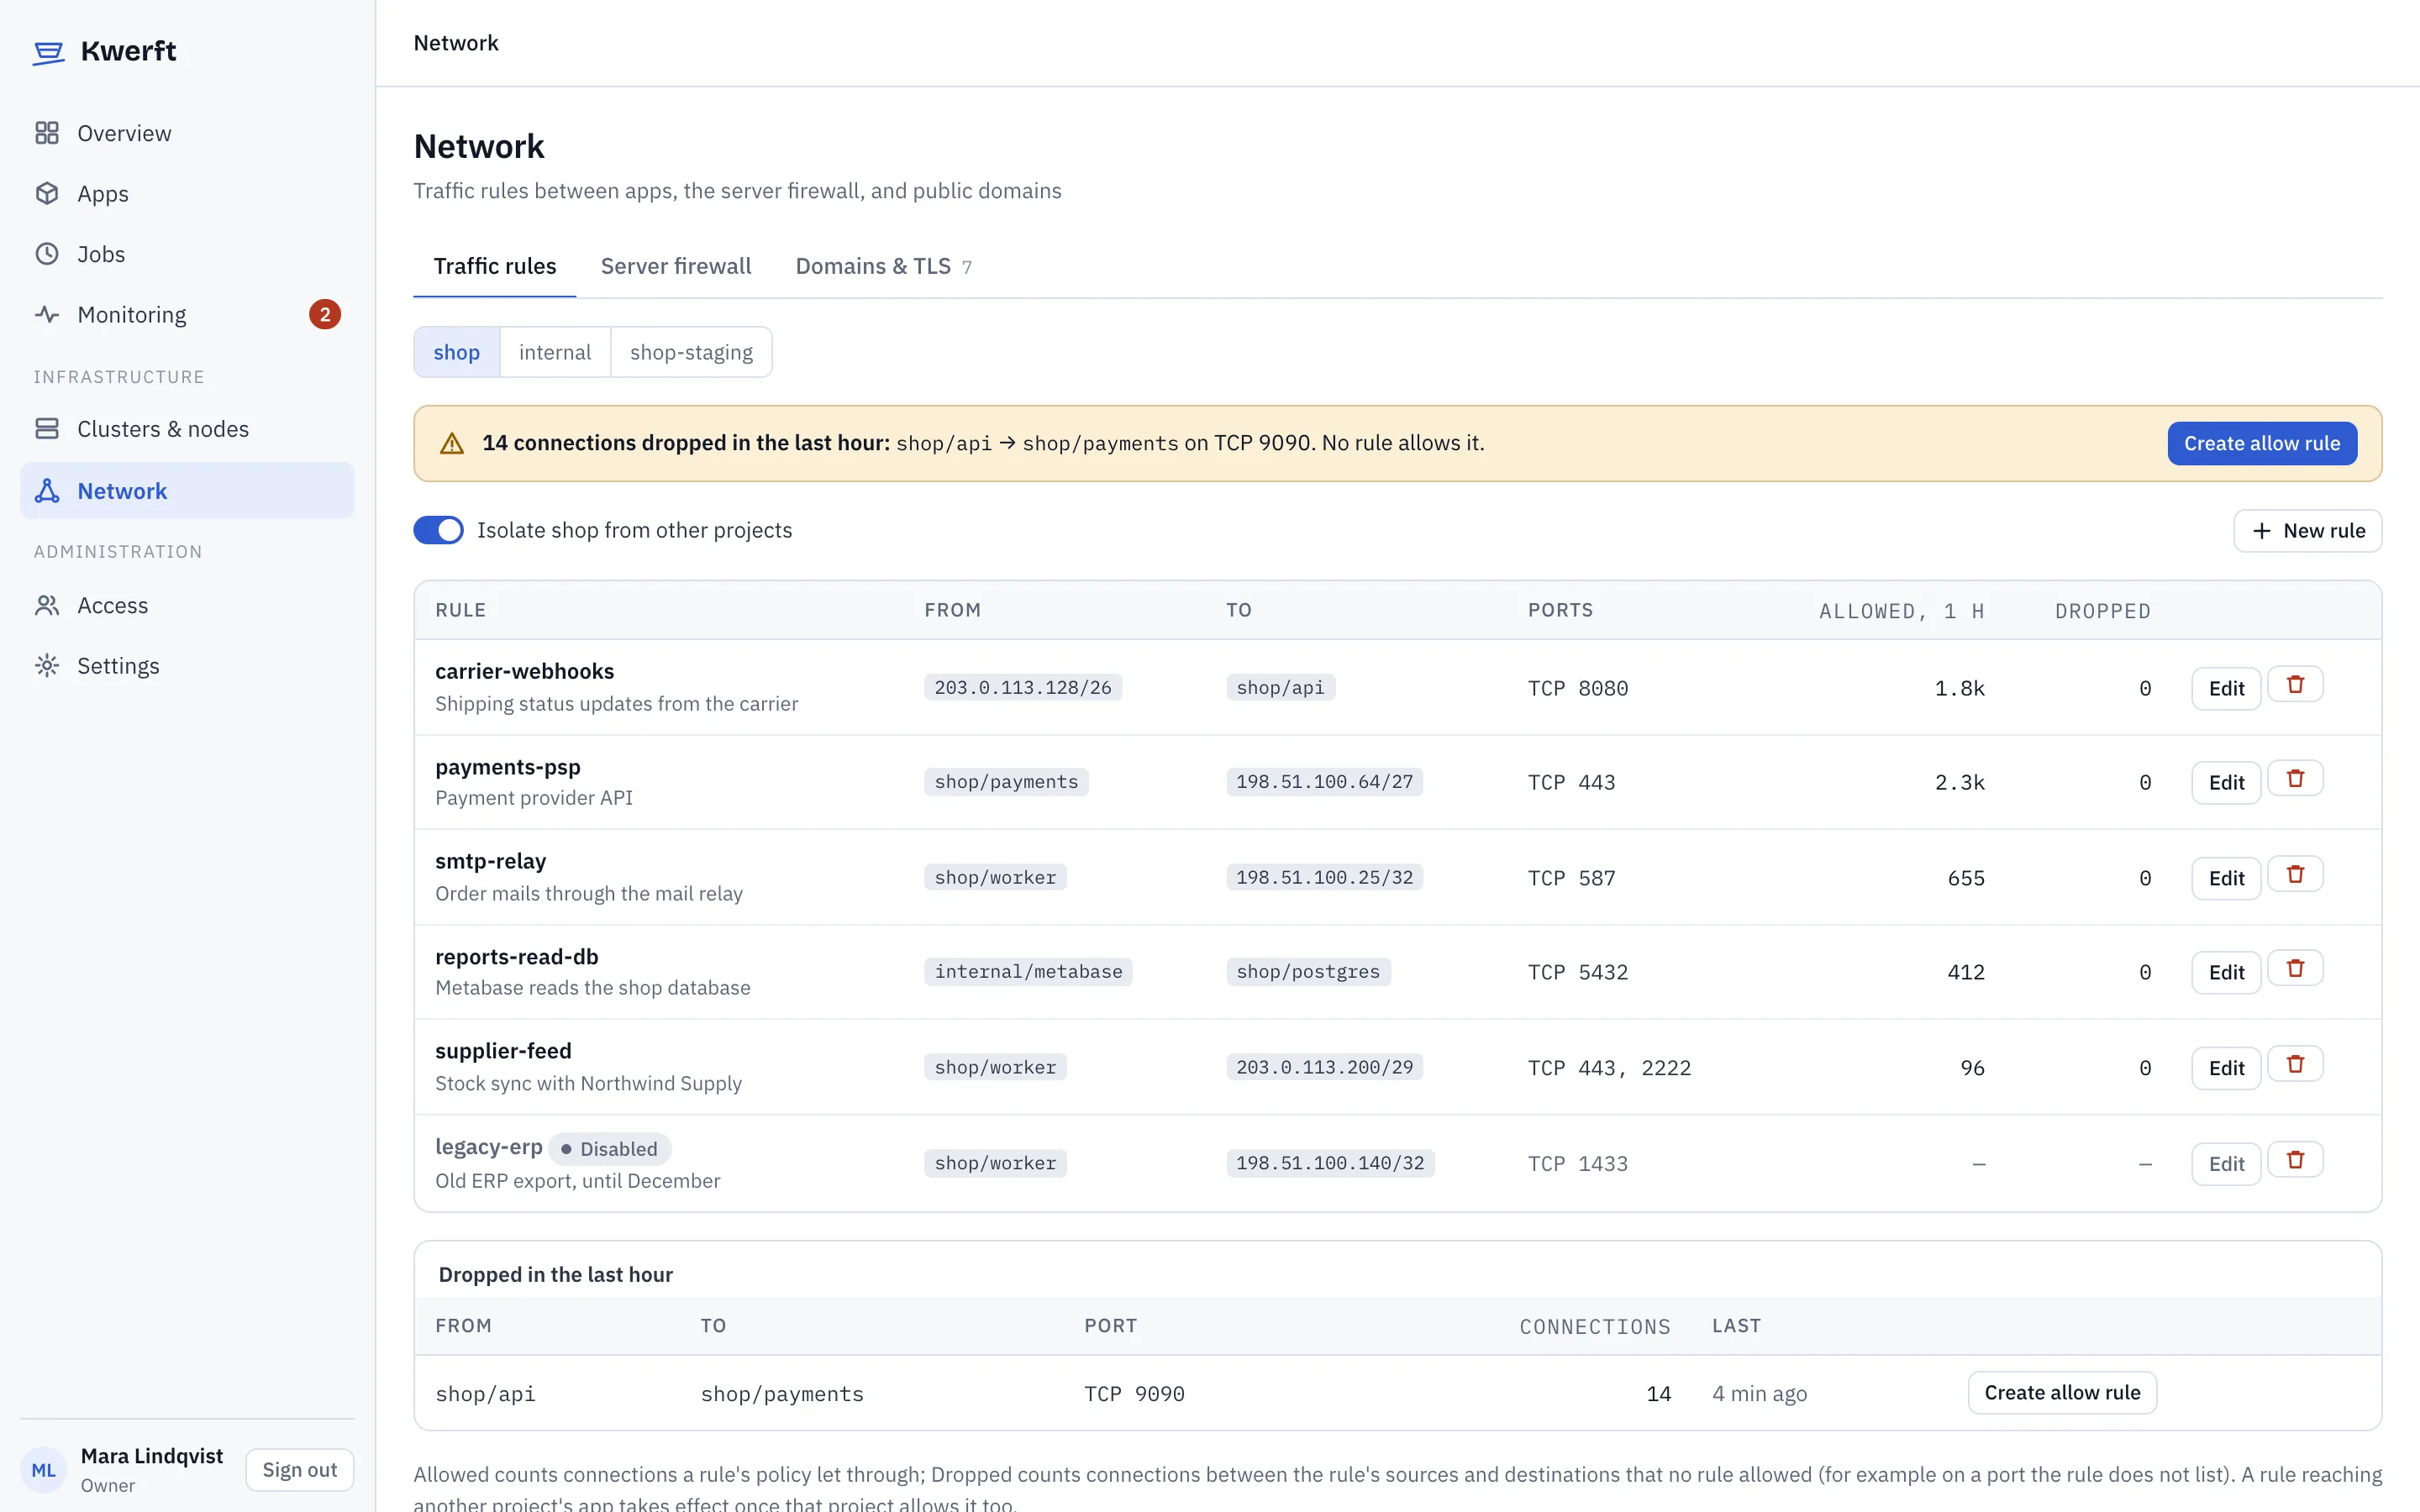Click the New rule button
Image resolution: width=2420 pixels, height=1512 pixels.
tap(2308, 531)
